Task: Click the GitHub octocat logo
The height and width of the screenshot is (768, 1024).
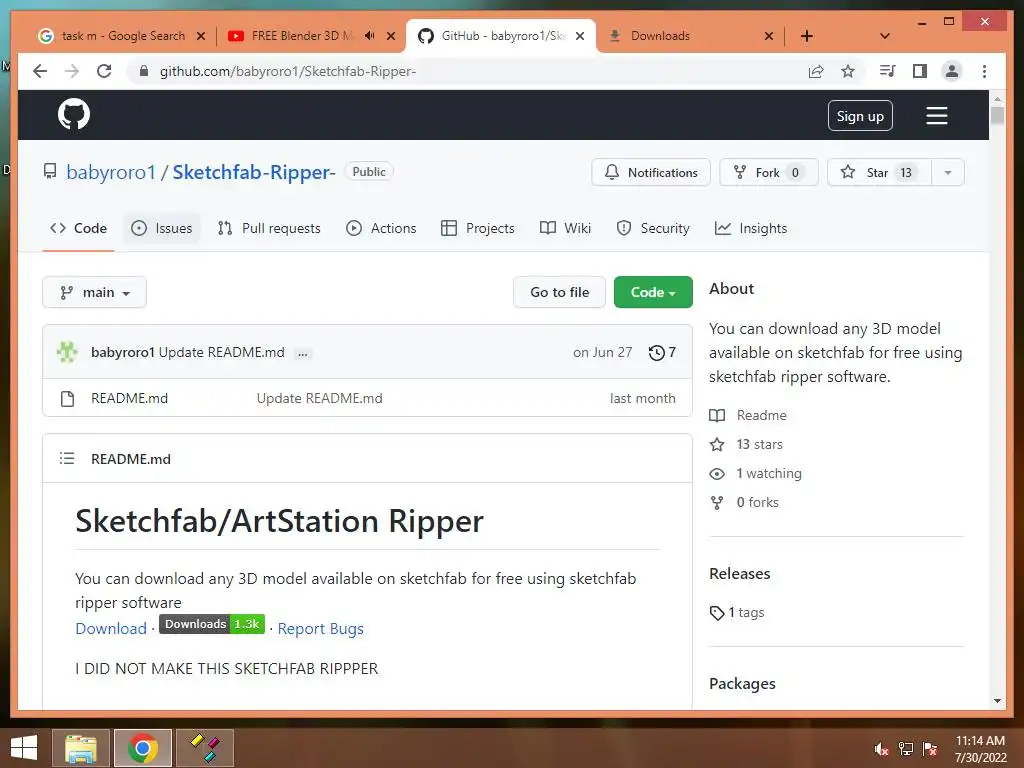Action: [74, 114]
